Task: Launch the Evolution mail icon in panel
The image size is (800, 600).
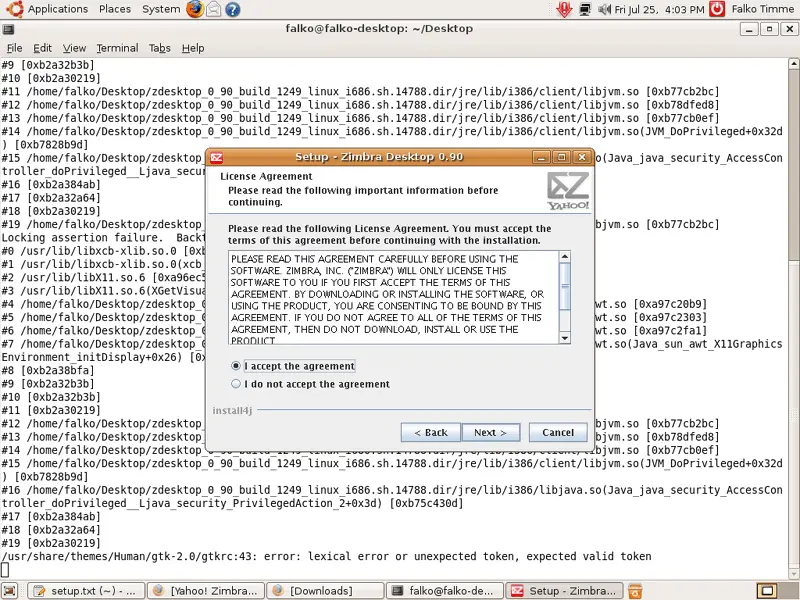Action: (x=214, y=9)
